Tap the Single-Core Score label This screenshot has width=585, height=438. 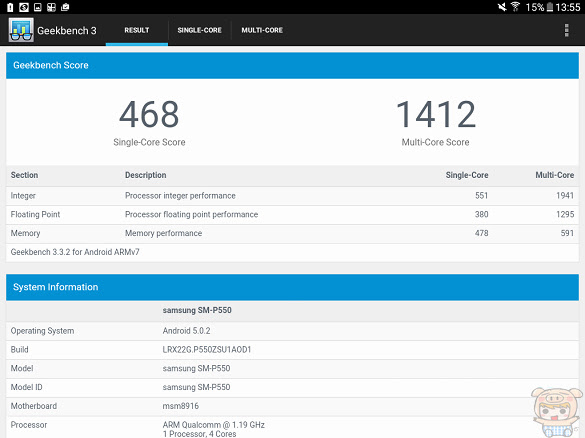(149, 142)
